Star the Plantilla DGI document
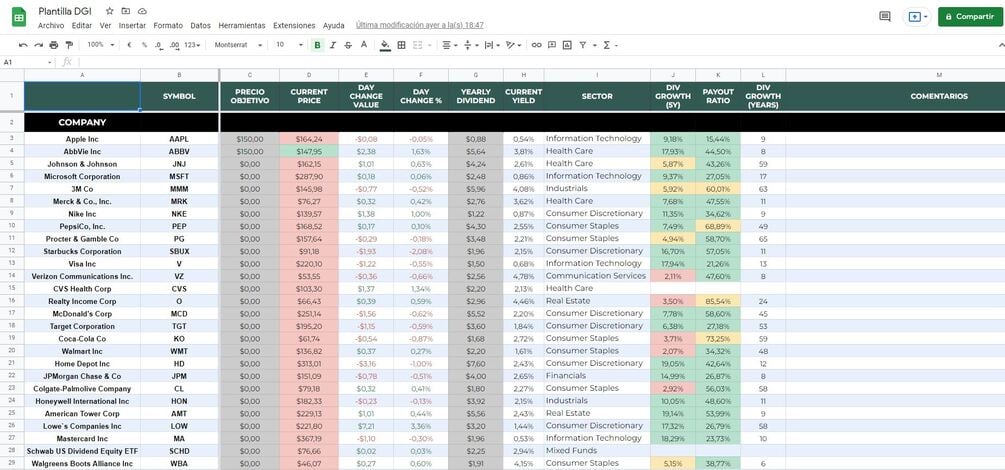 coord(110,12)
